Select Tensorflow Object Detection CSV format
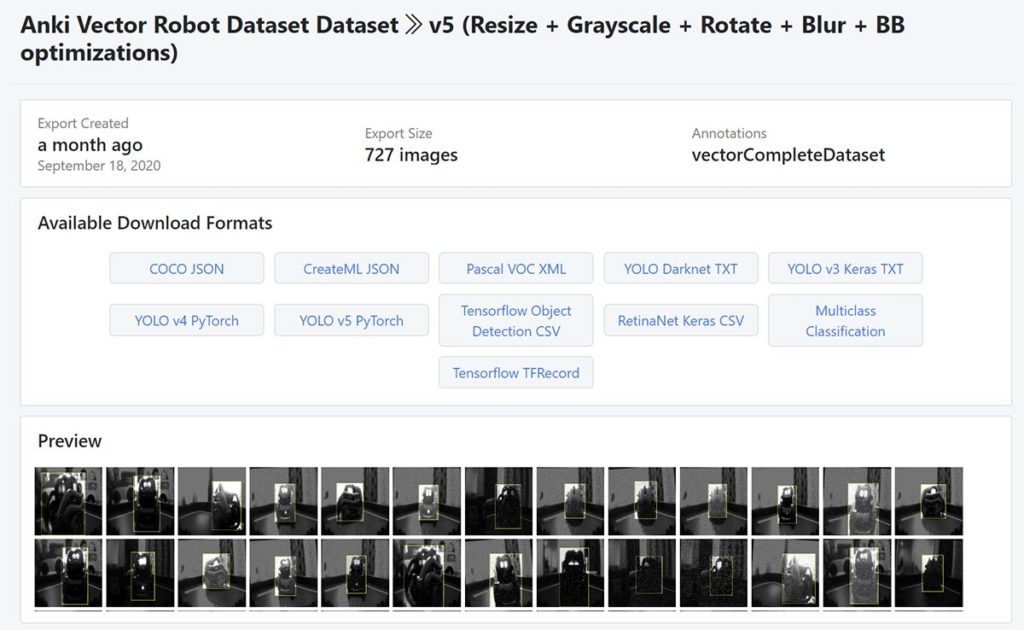This screenshot has width=1024, height=630. click(515, 320)
